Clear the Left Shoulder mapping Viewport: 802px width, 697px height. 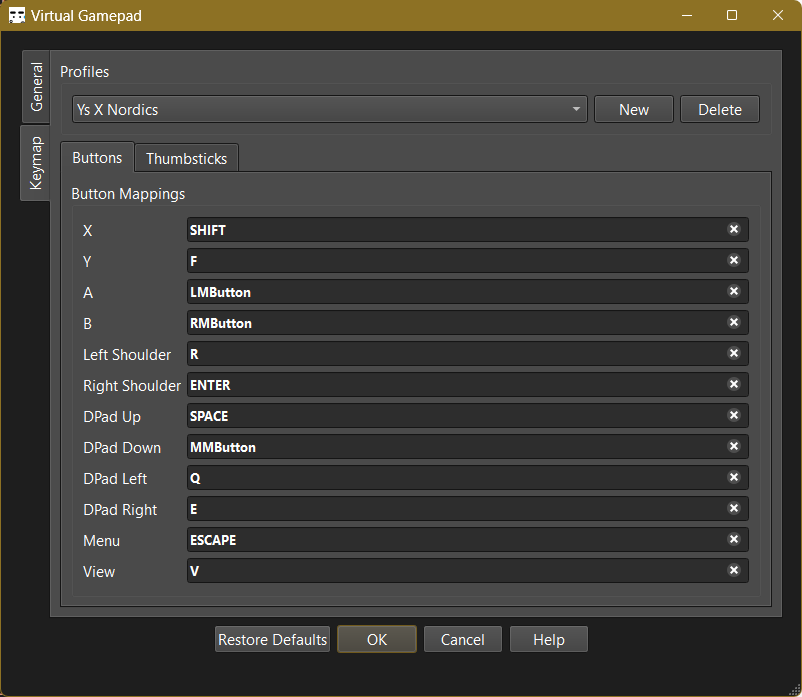pyautogui.click(x=734, y=353)
